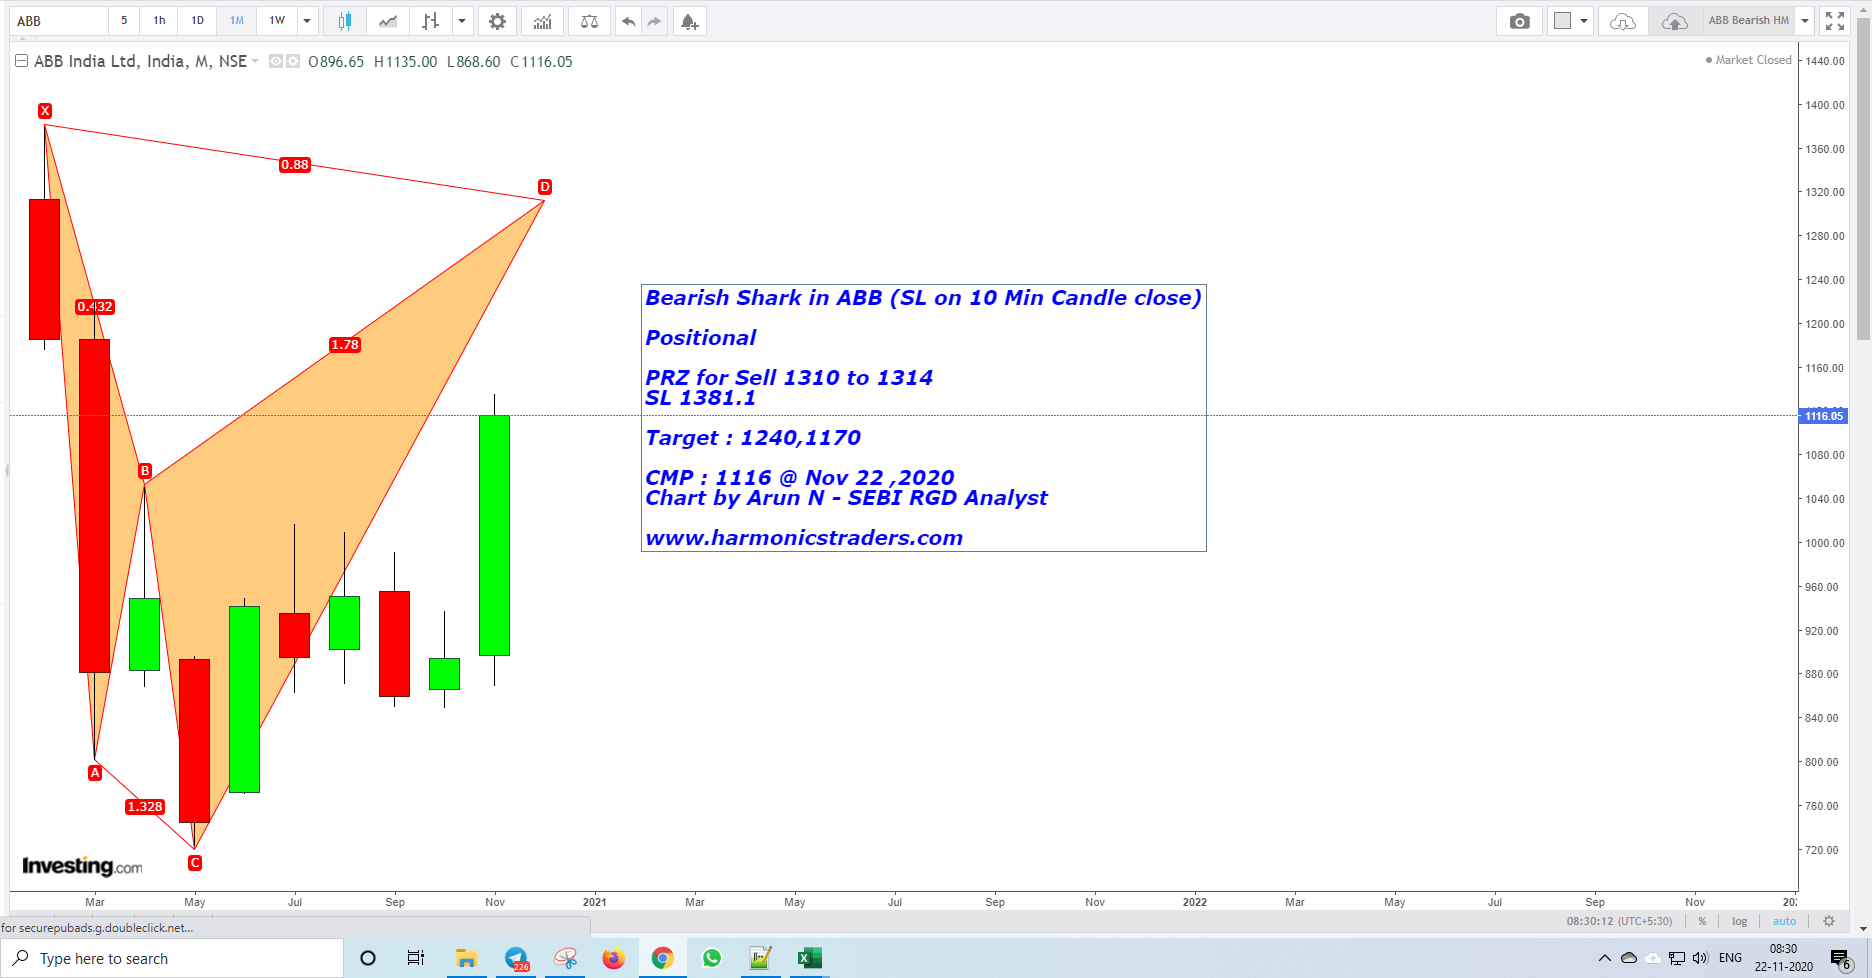Toggle logarithmic scale with the log label
1872x978 pixels.
(1740, 920)
